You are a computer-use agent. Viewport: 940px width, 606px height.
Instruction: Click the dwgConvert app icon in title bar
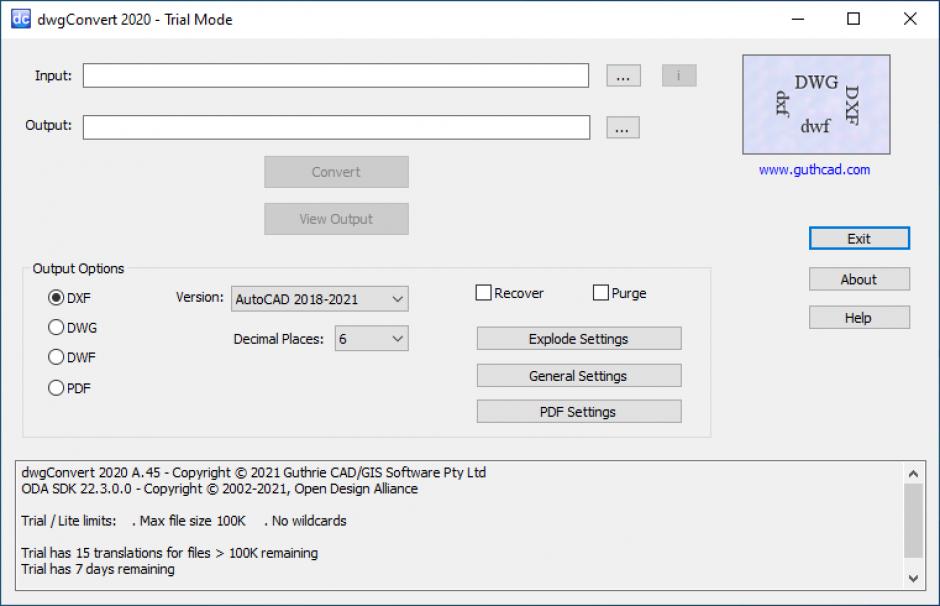pos(20,19)
